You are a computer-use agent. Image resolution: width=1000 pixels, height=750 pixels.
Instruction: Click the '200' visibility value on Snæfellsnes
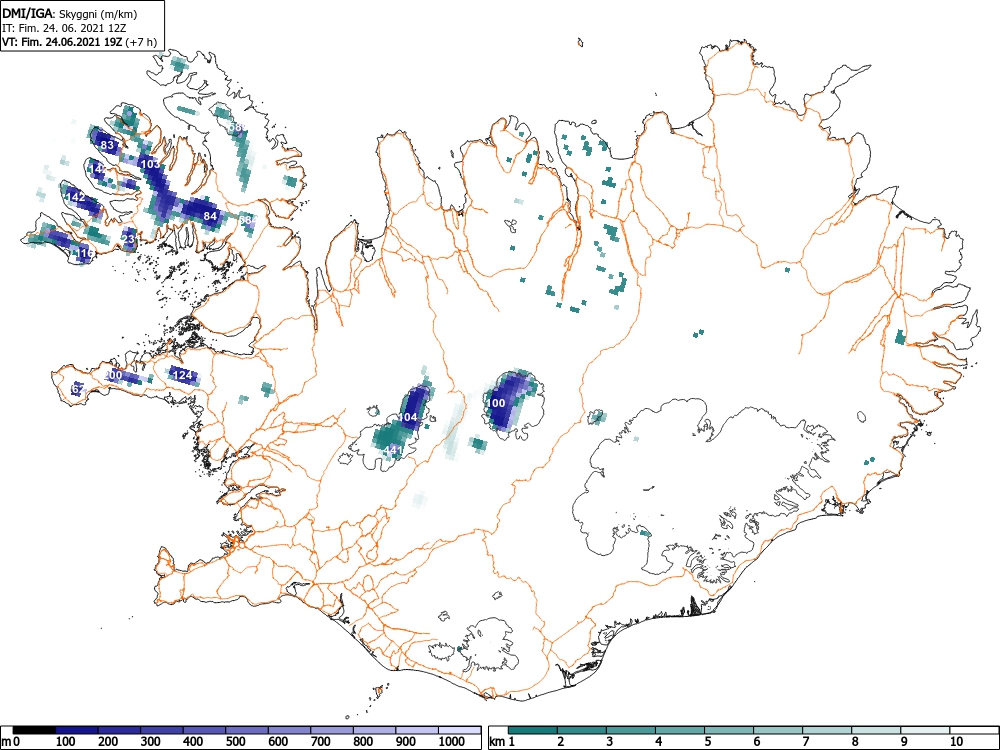click(x=113, y=375)
